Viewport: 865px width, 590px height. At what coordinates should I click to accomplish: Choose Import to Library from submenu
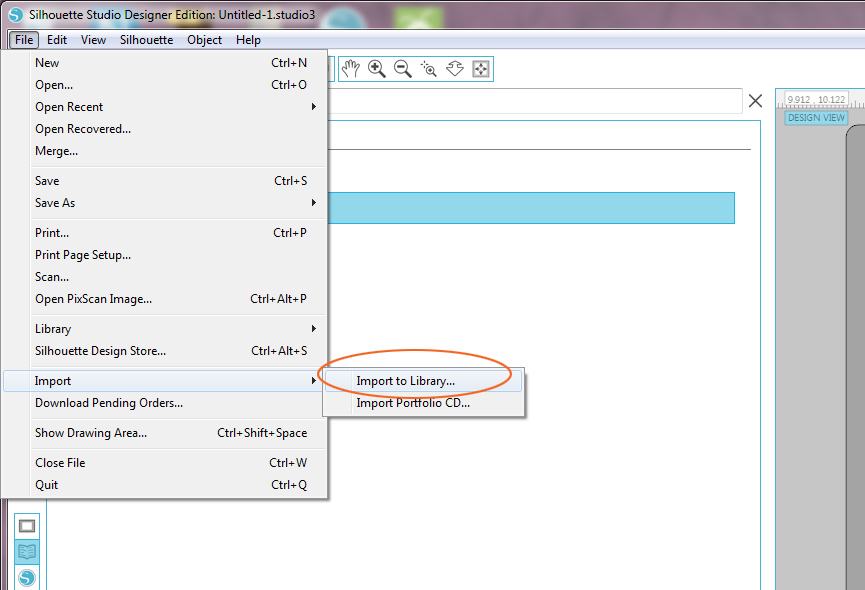pyautogui.click(x=405, y=381)
